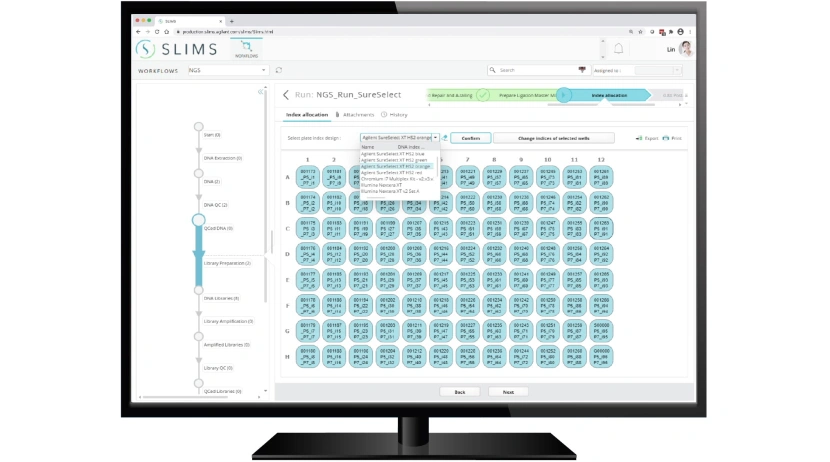This screenshot has width=830, height=462.
Task: Click the play circle on Index allocation step
Action: tap(564, 95)
